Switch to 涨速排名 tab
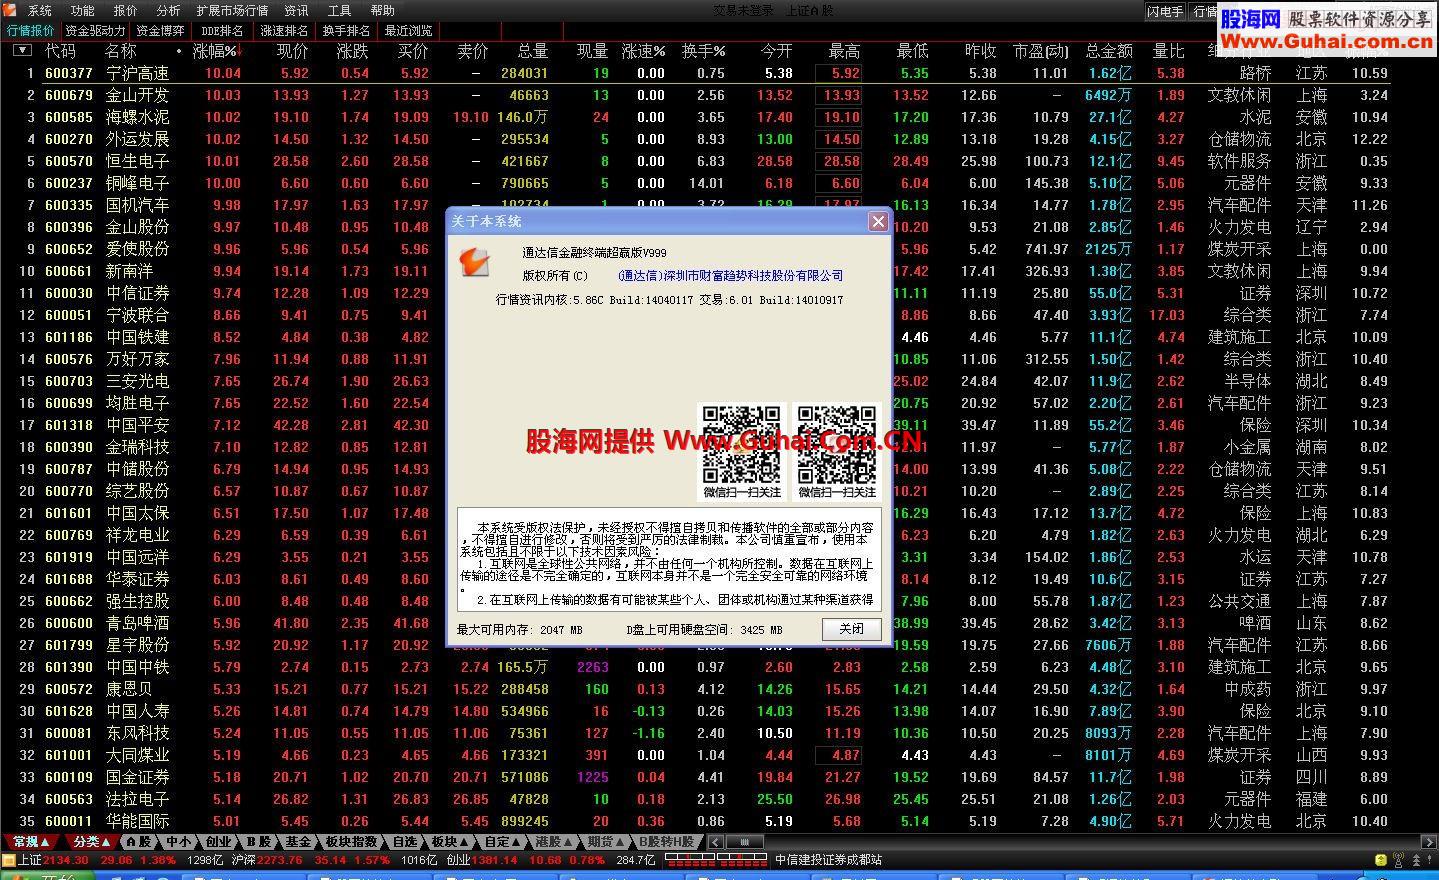Screen dimensions: 1439x880 tap(285, 31)
